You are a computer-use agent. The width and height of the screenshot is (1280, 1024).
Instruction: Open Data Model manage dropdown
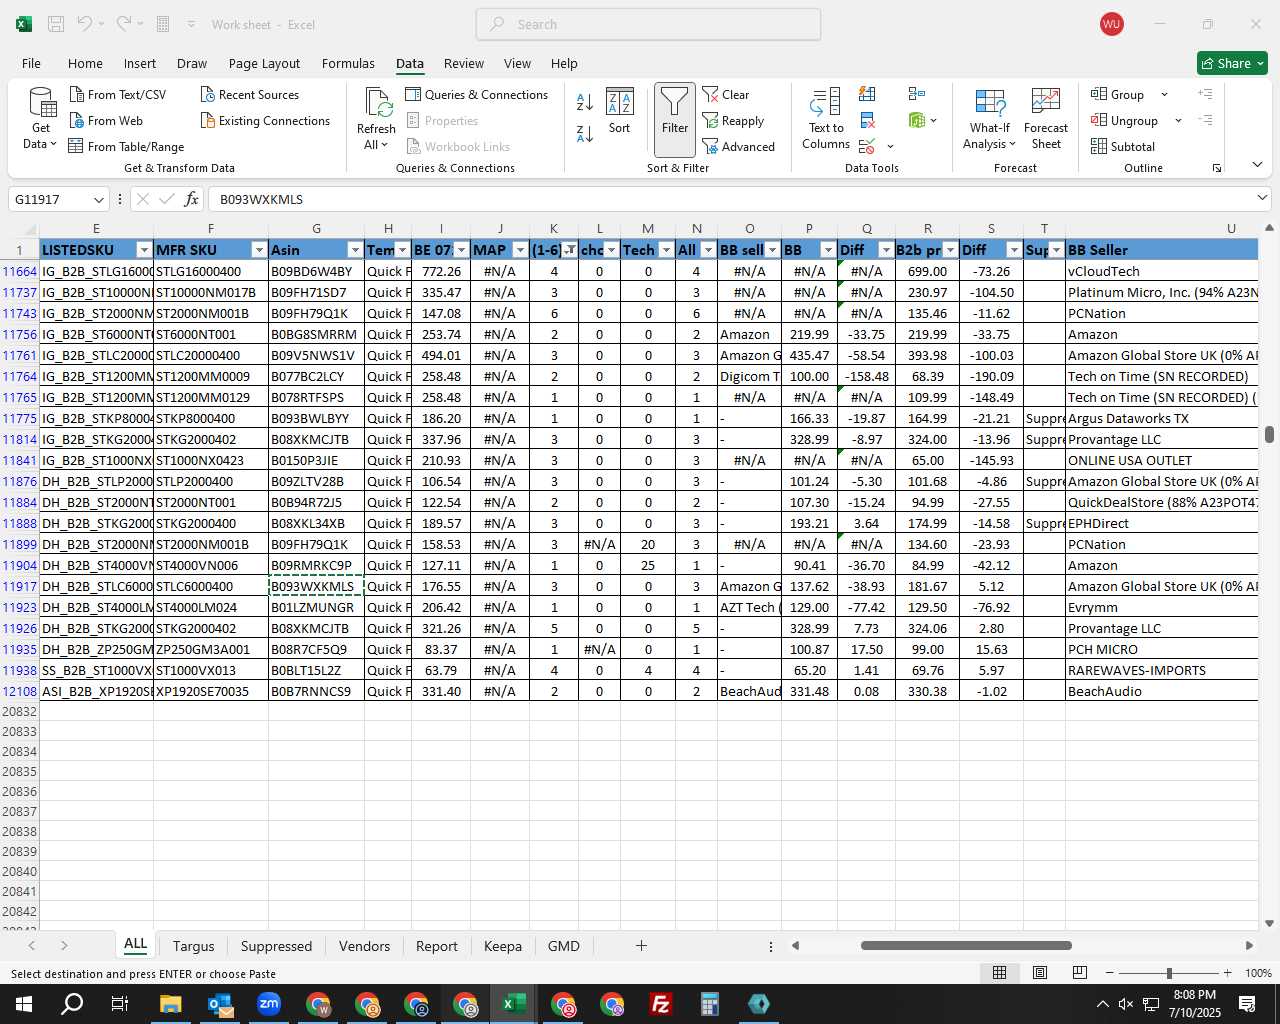click(x=934, y=120)
